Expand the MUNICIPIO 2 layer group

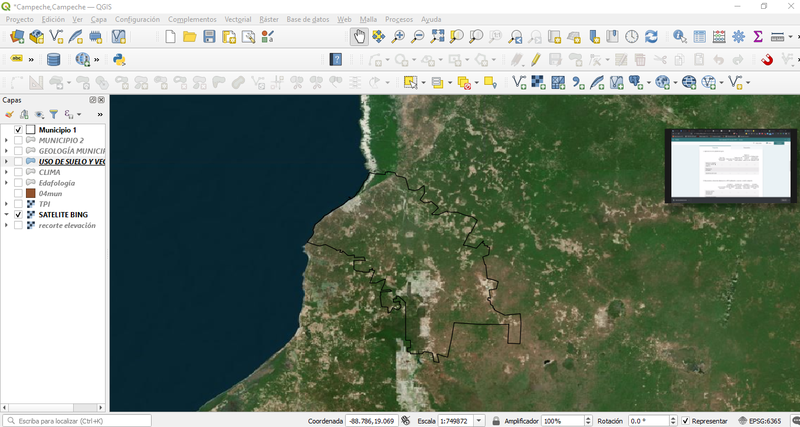point(6,140)
